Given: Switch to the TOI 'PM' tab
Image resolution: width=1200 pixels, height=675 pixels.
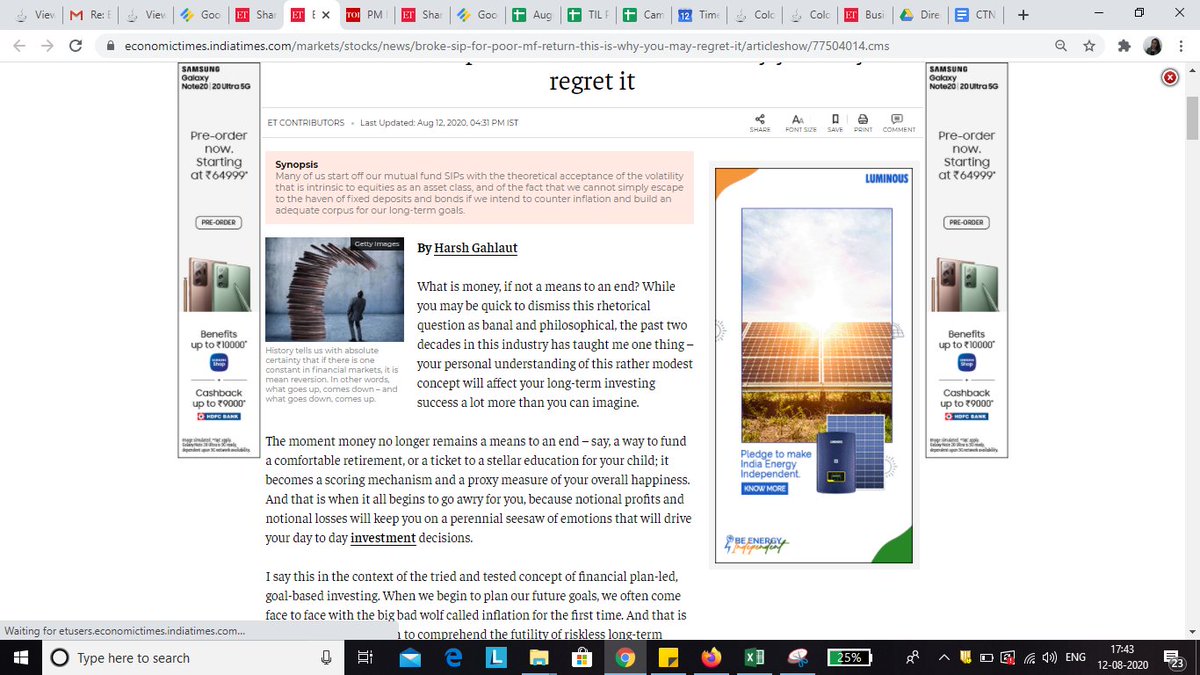Looking at the screenshot, I should pyautogui.click(x=365, y=15).
